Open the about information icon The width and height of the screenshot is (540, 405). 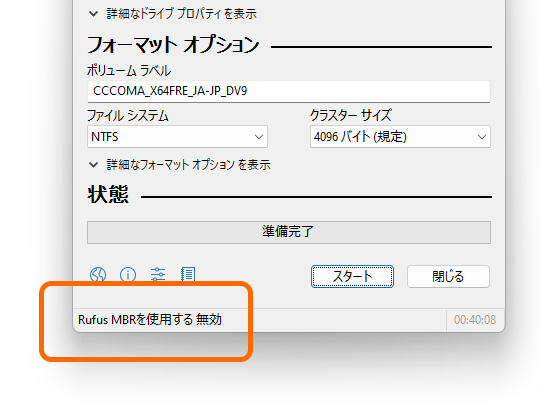coord(128,275)
